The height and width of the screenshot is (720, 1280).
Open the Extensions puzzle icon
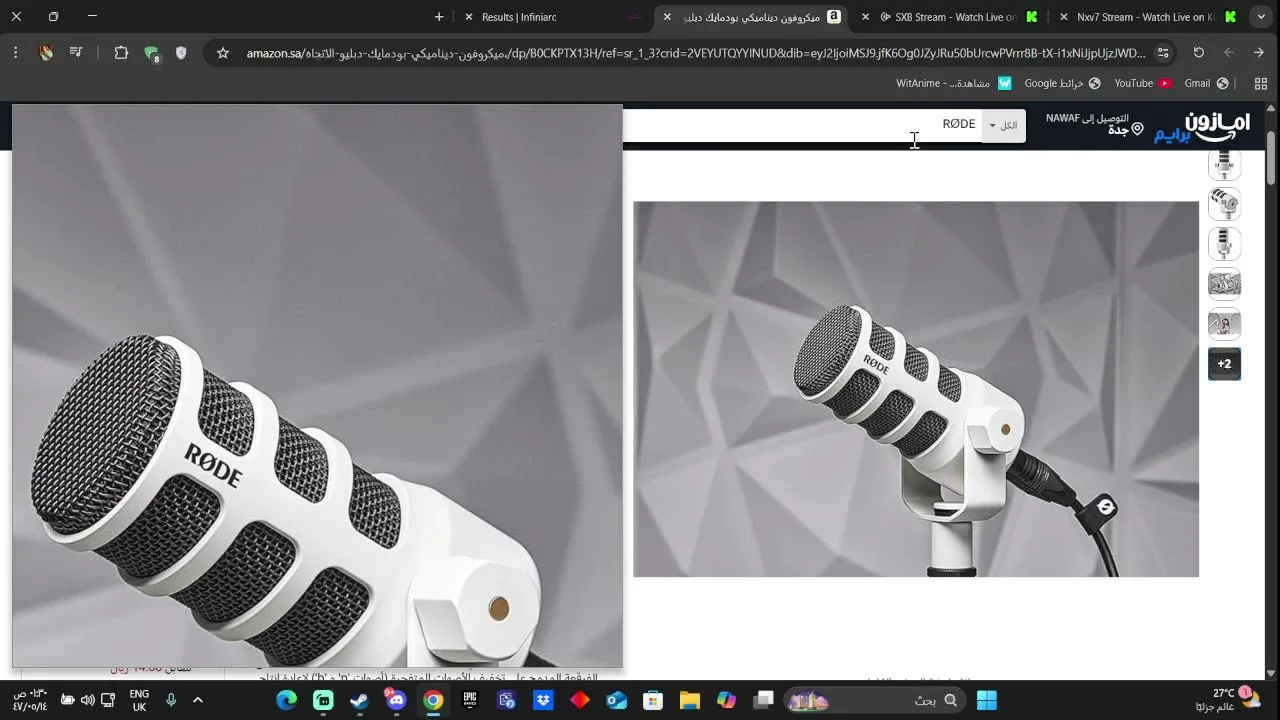121,53
